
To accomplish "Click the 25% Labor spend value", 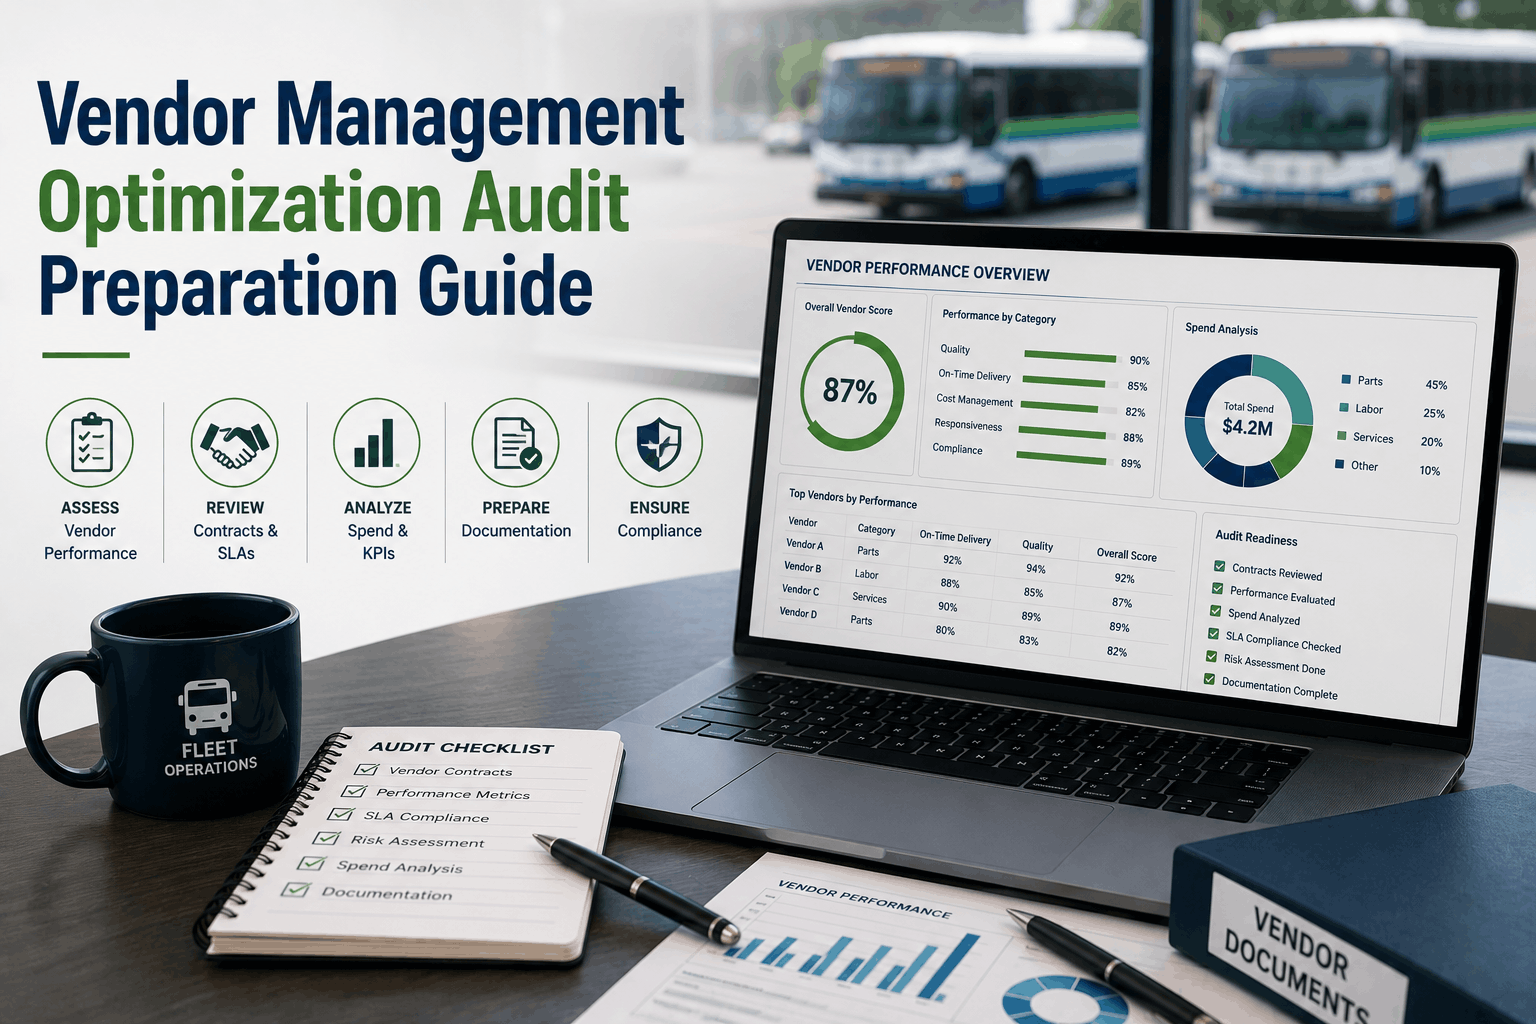I will click(x=1434, y=413).
